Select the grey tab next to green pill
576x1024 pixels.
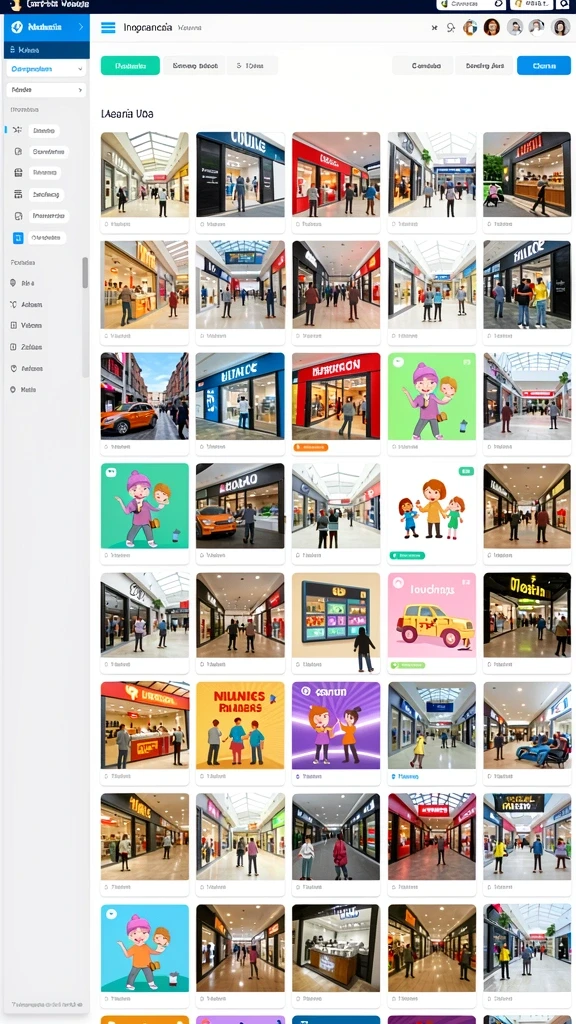point(195,65)
